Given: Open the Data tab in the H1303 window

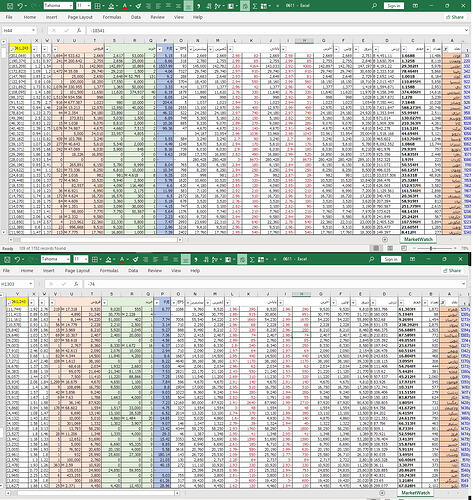Looking at the screenshot, I should 133,271.
